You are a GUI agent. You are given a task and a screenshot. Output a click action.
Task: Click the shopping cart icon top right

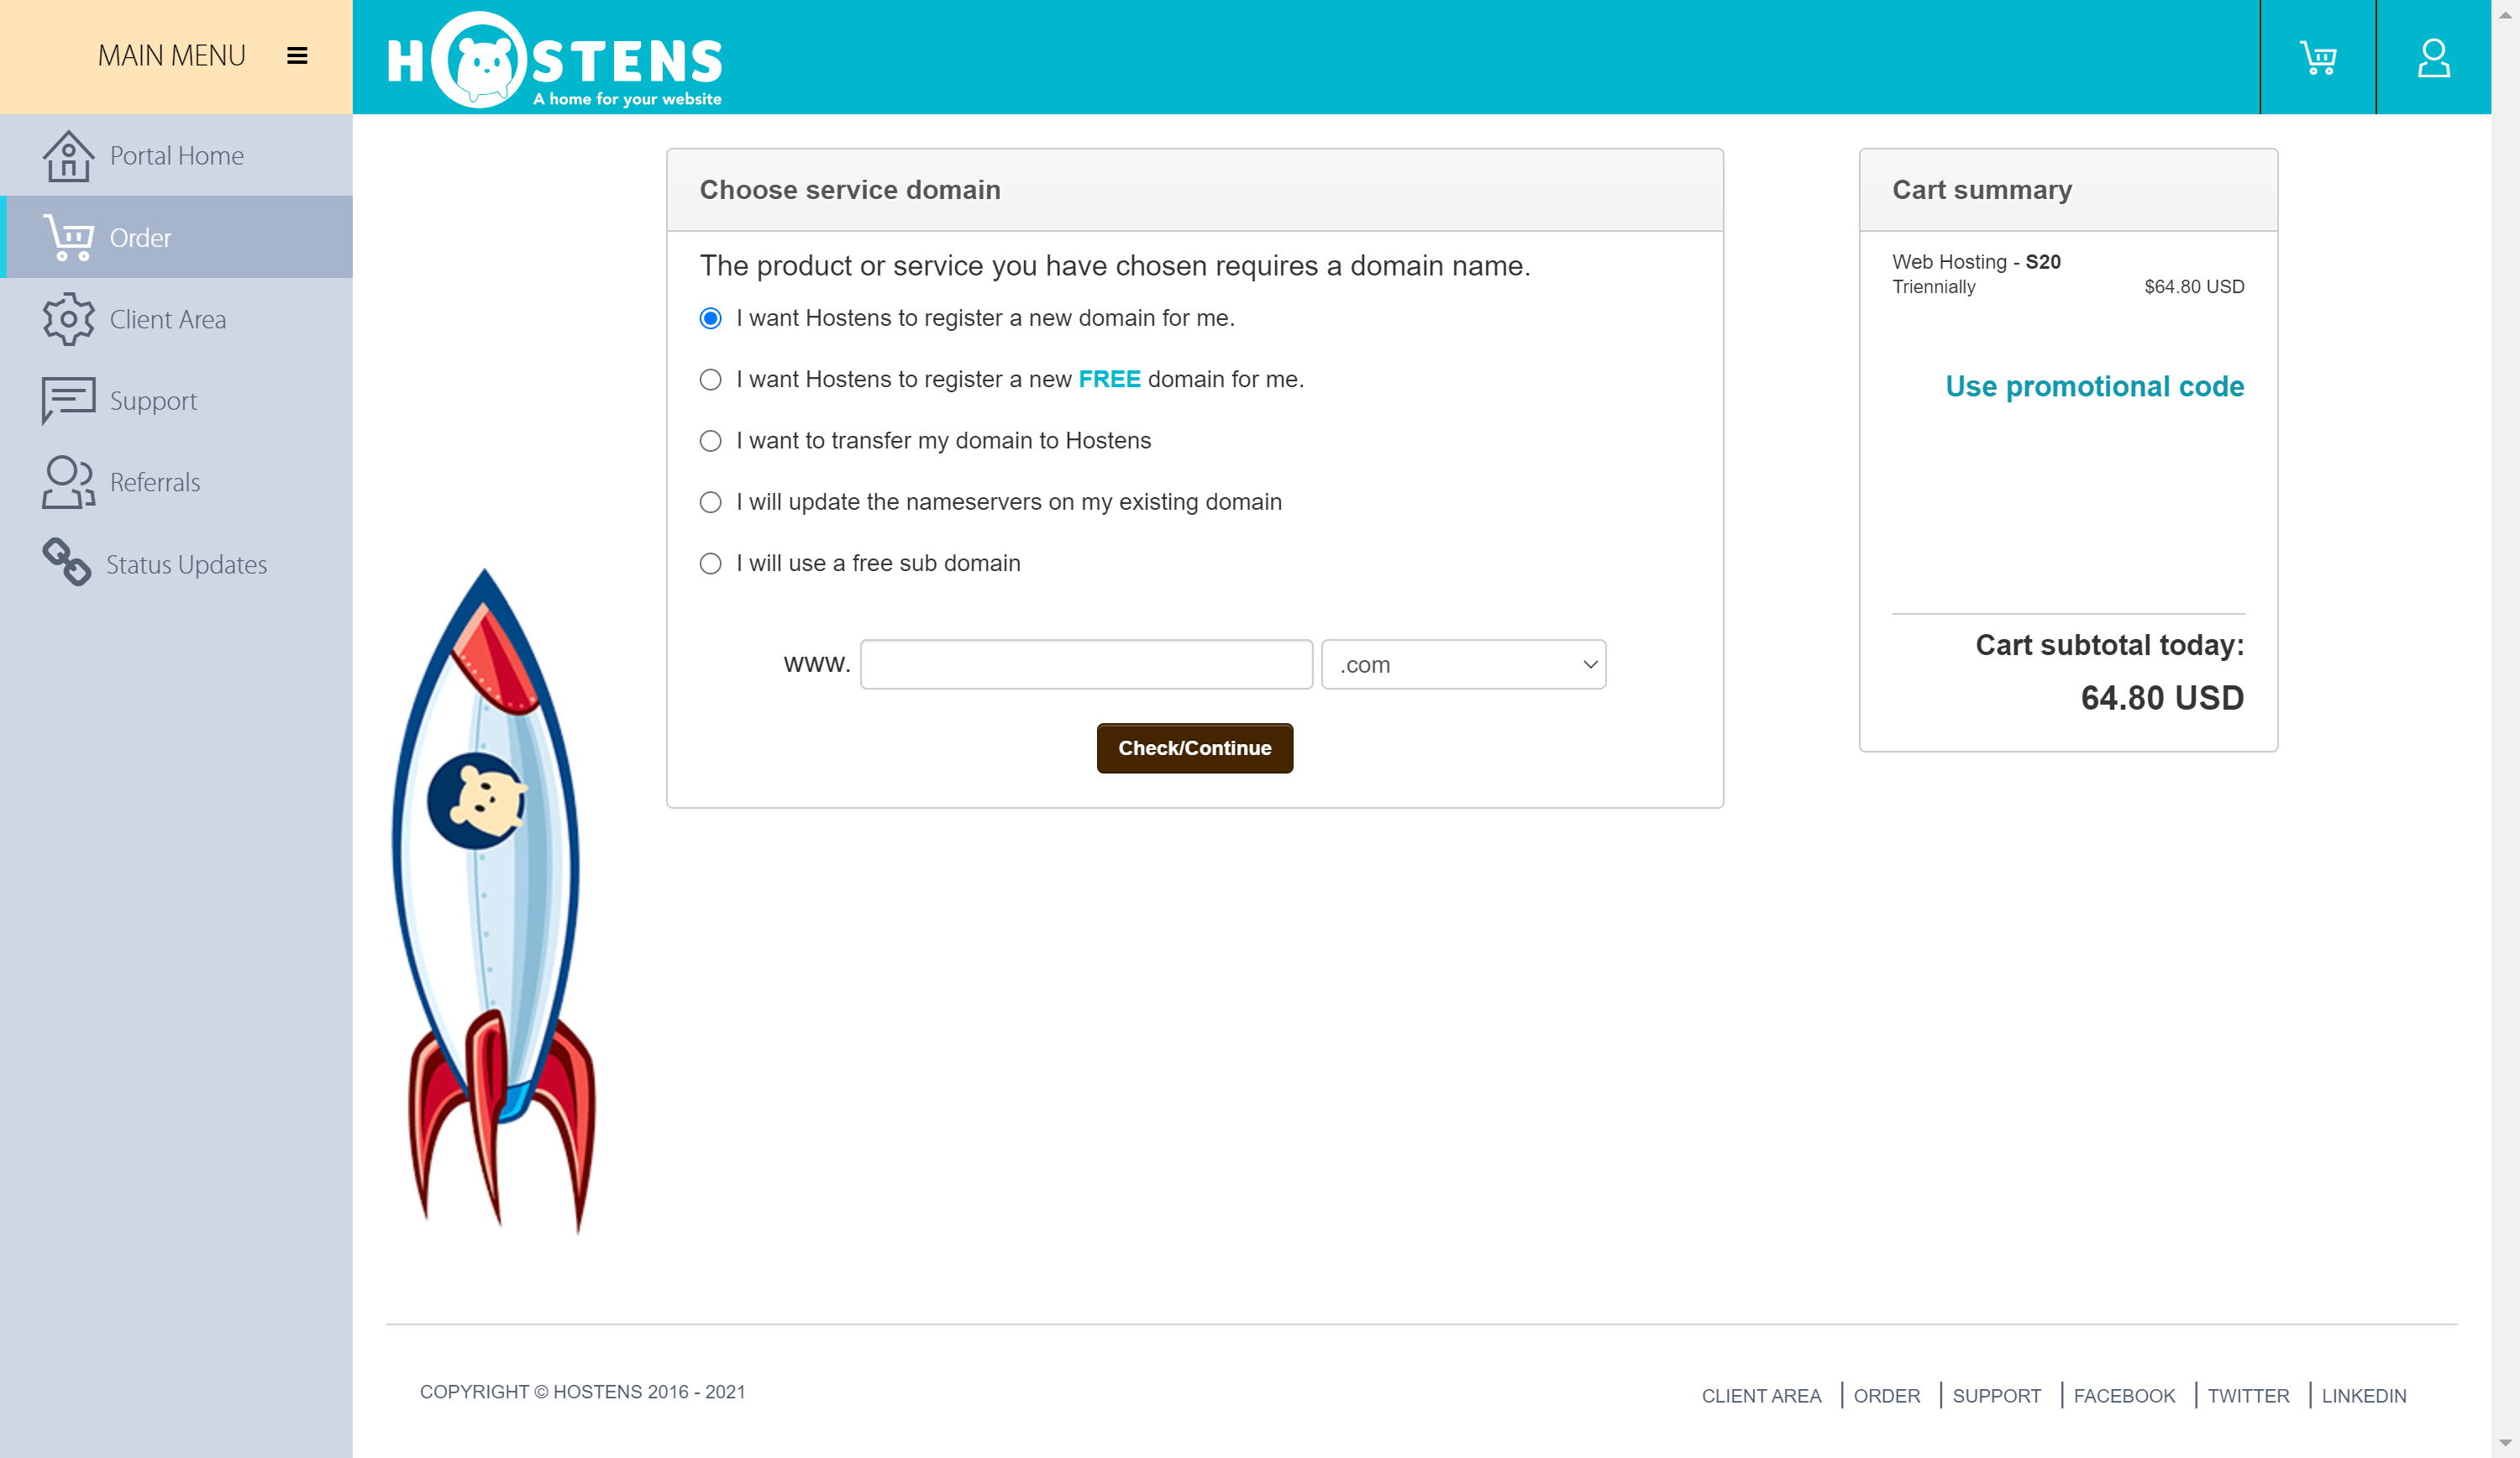tap(2318, 57)
